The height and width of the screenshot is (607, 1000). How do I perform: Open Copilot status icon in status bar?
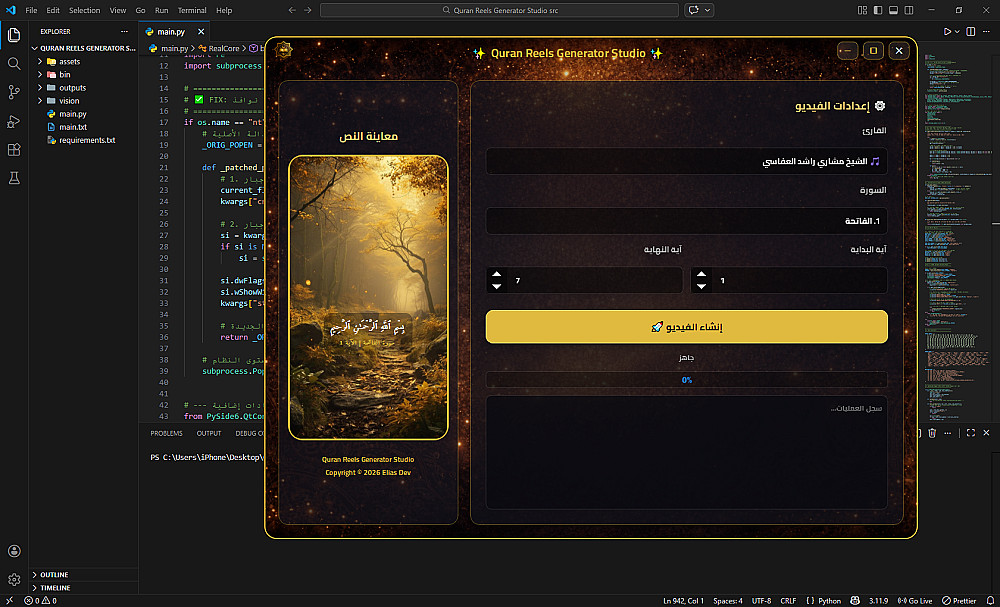(x=855, y=601)
